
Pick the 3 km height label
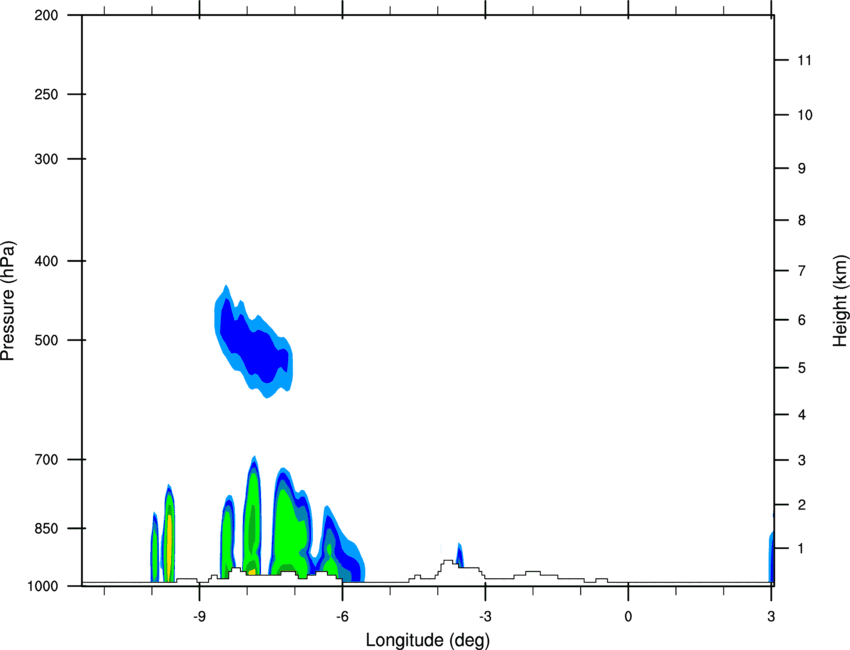click(802, 460)
